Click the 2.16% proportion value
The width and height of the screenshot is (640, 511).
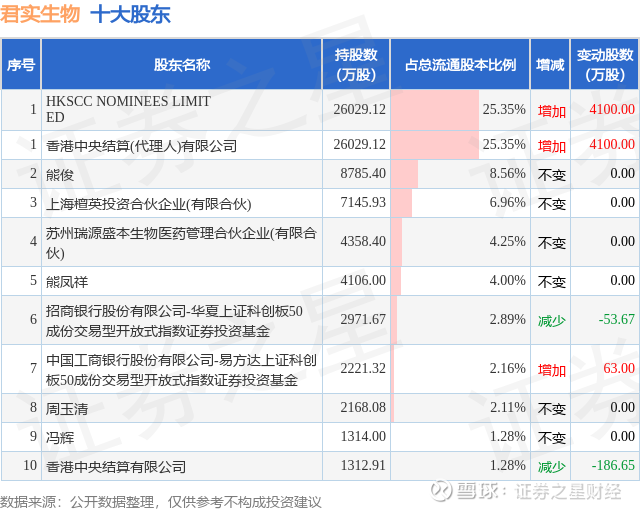(507, 369)
